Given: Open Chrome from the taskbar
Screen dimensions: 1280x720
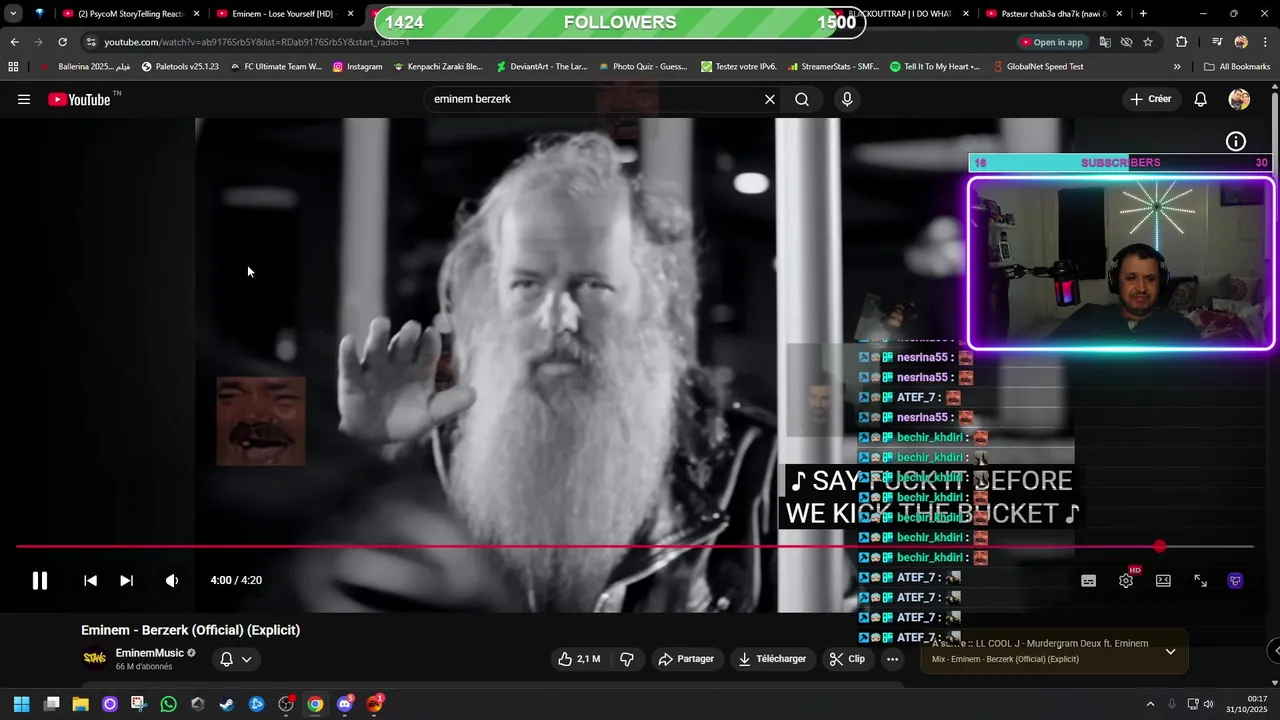Looking at the screenshot, I should coord(315,704).
